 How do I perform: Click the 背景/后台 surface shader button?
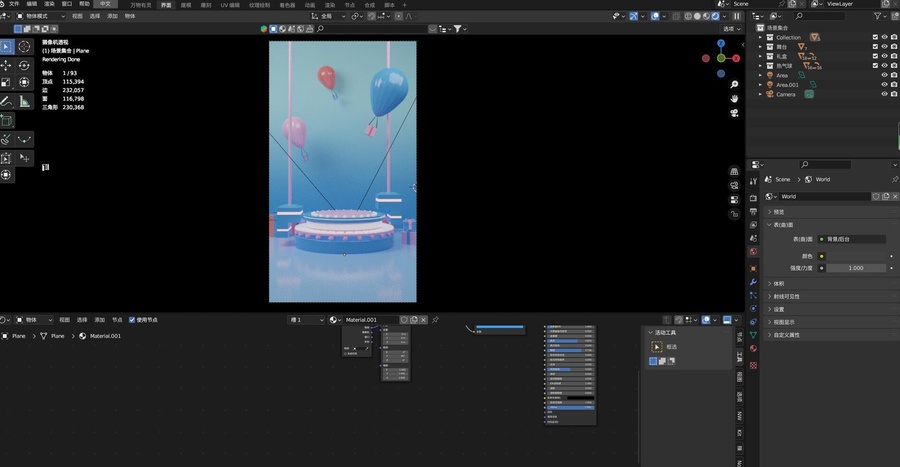point(851,239)
